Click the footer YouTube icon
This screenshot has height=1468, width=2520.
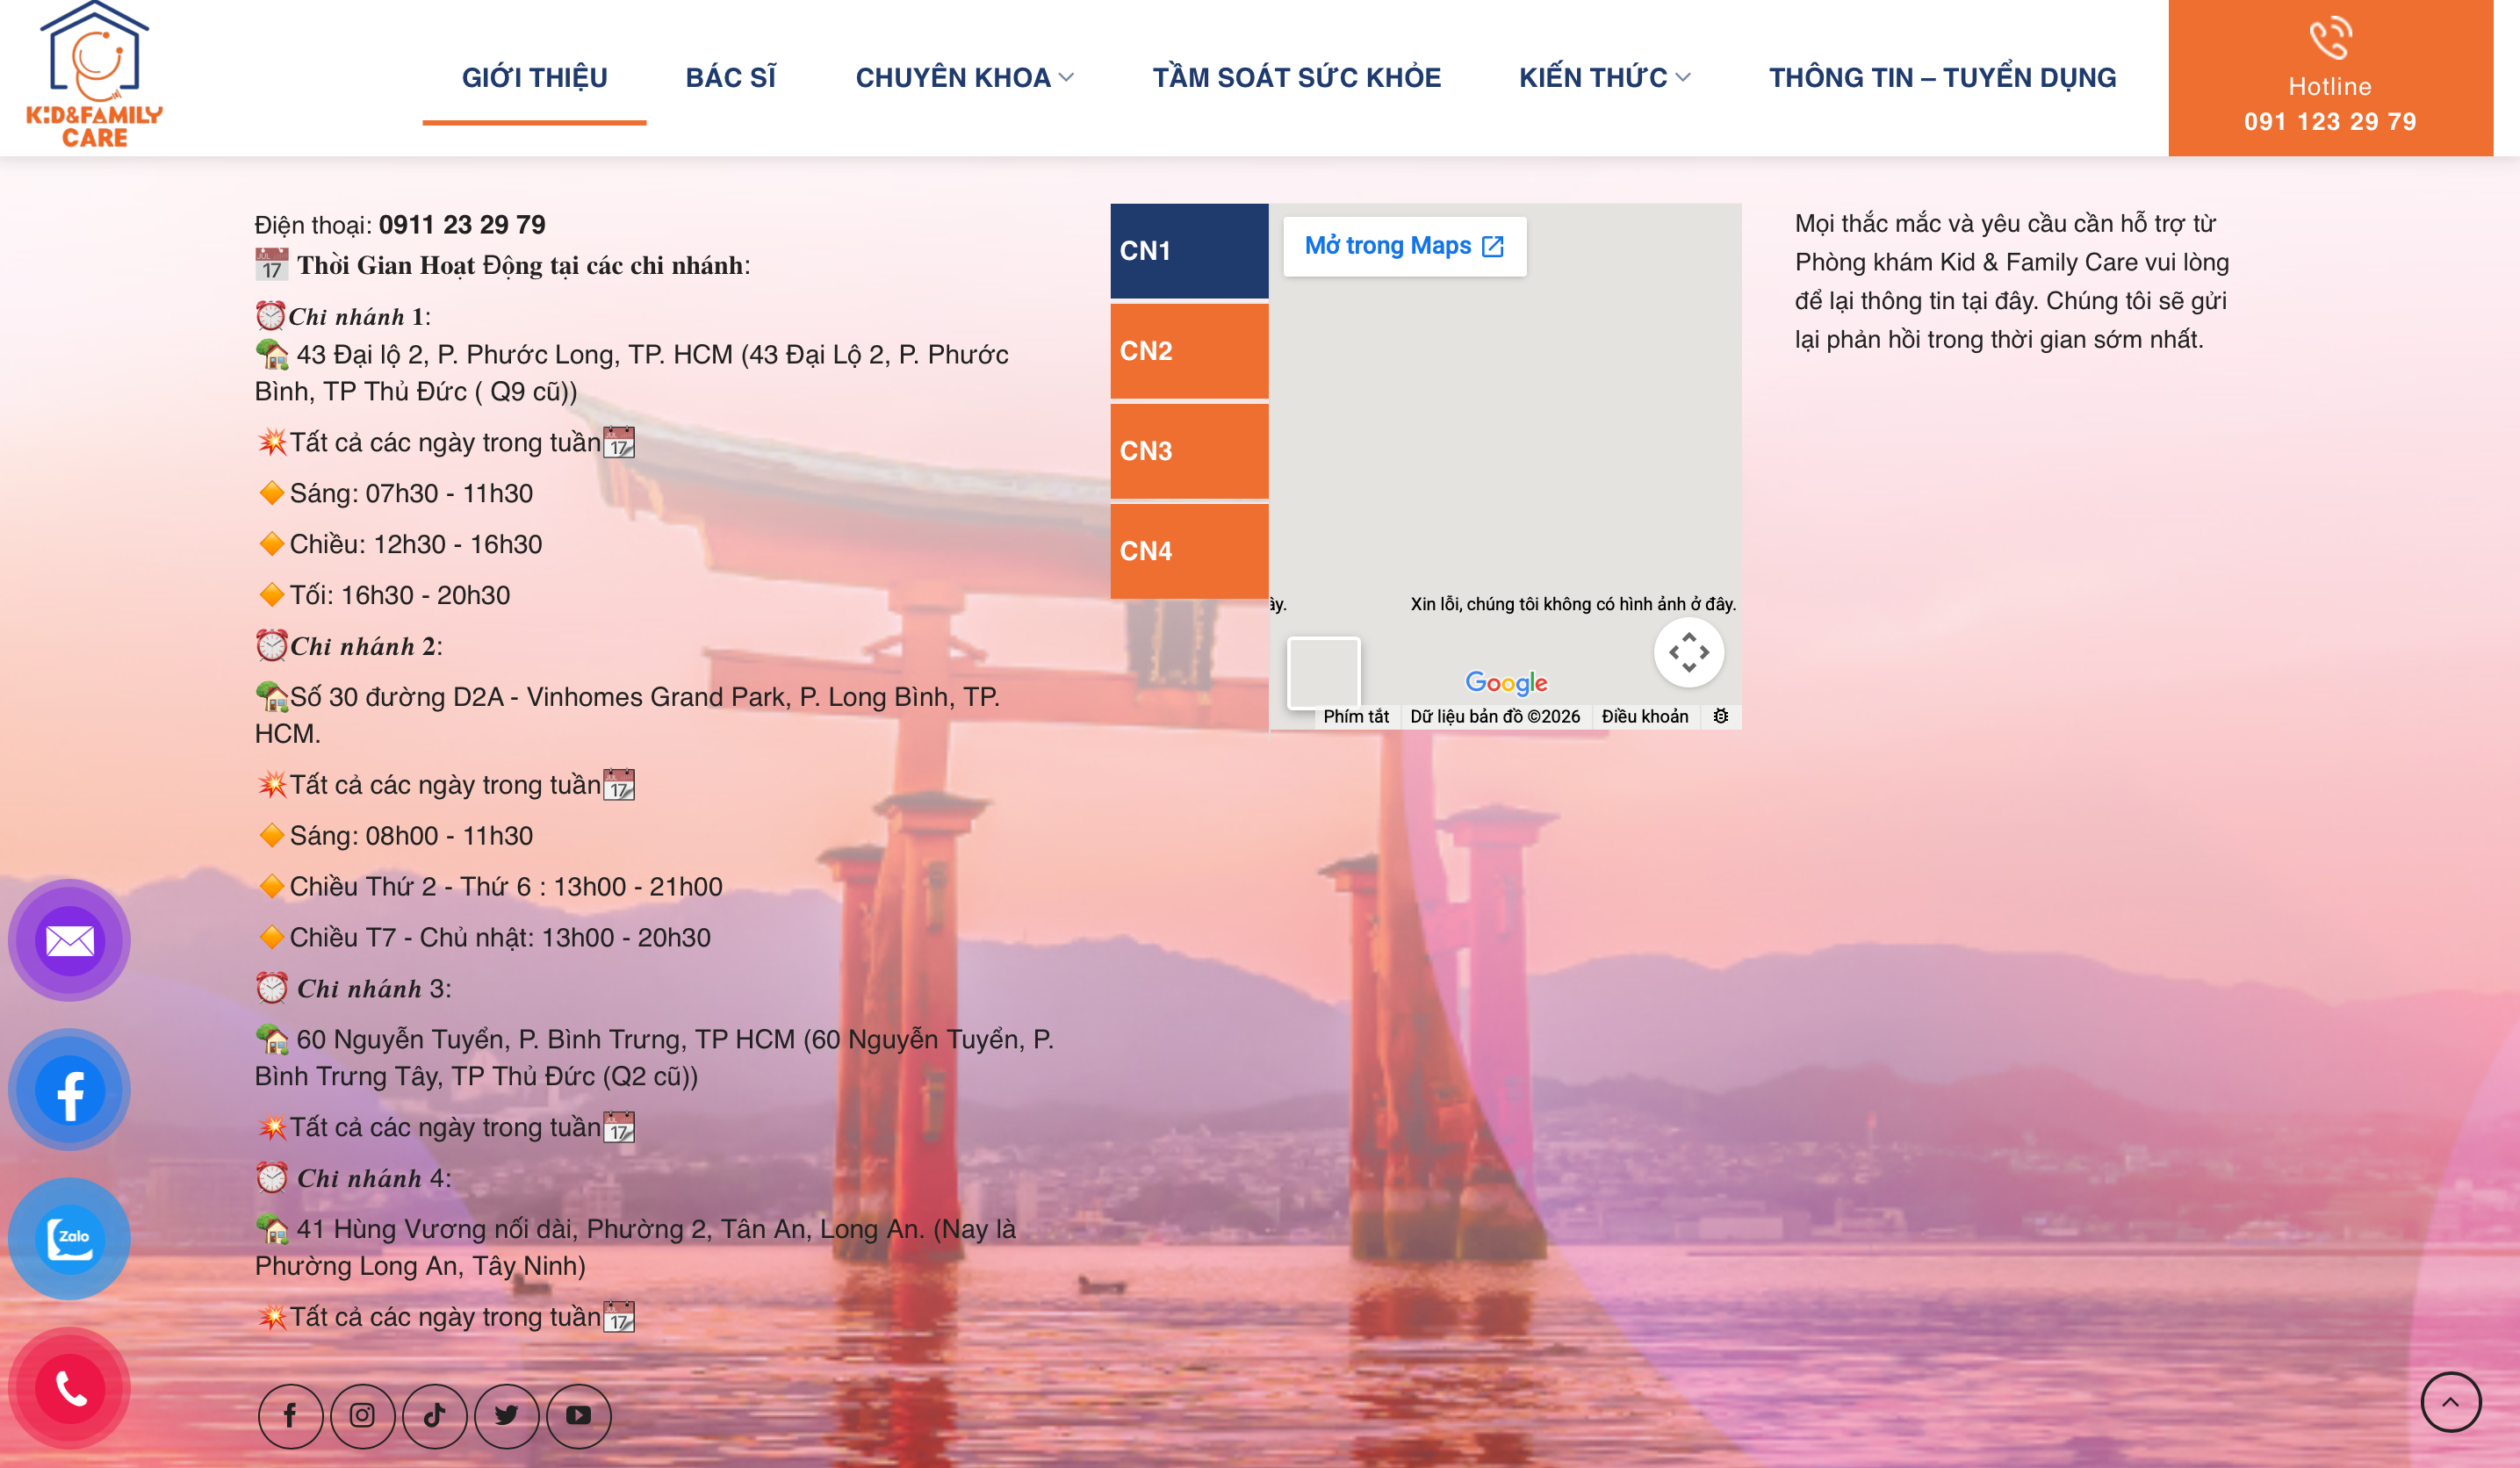pyautogui.click(x=578, y=1415)
